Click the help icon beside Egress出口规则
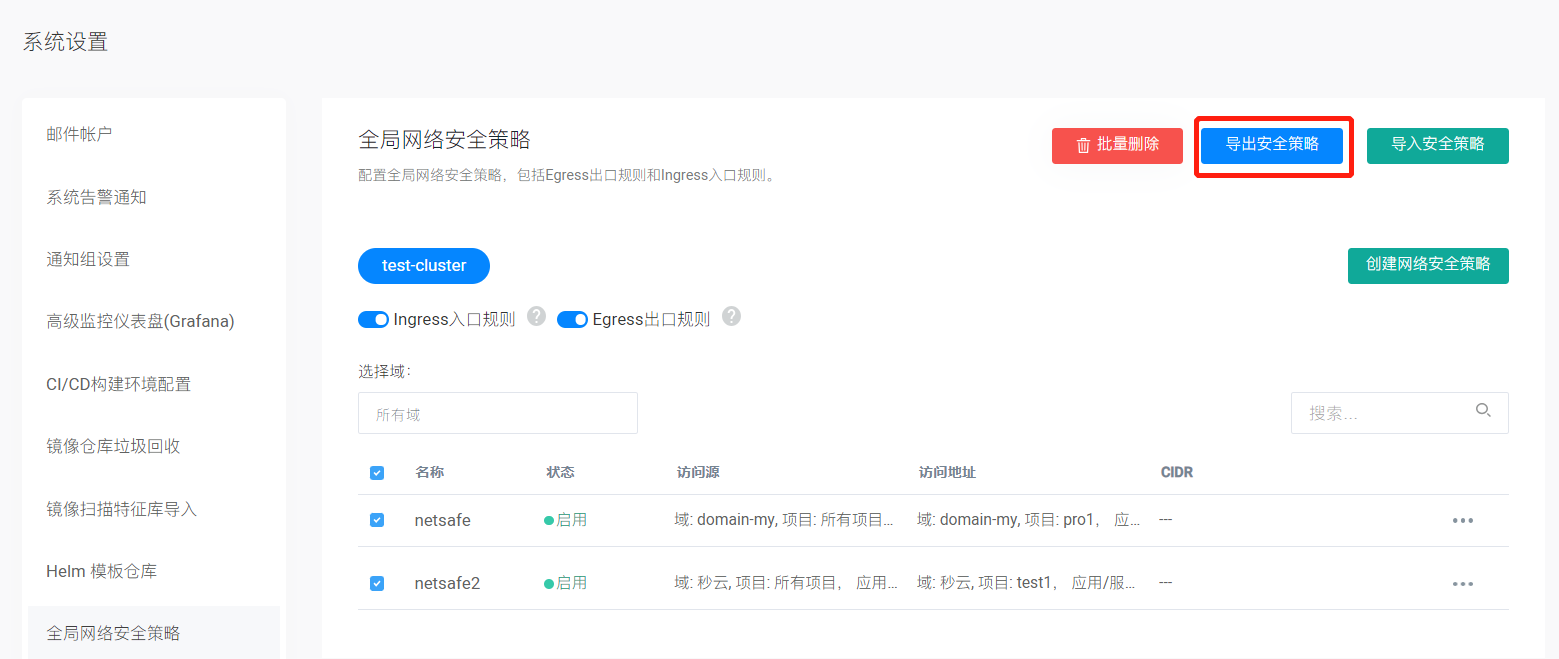Screen dimensions: 1559x659 (x=731, y=317)
